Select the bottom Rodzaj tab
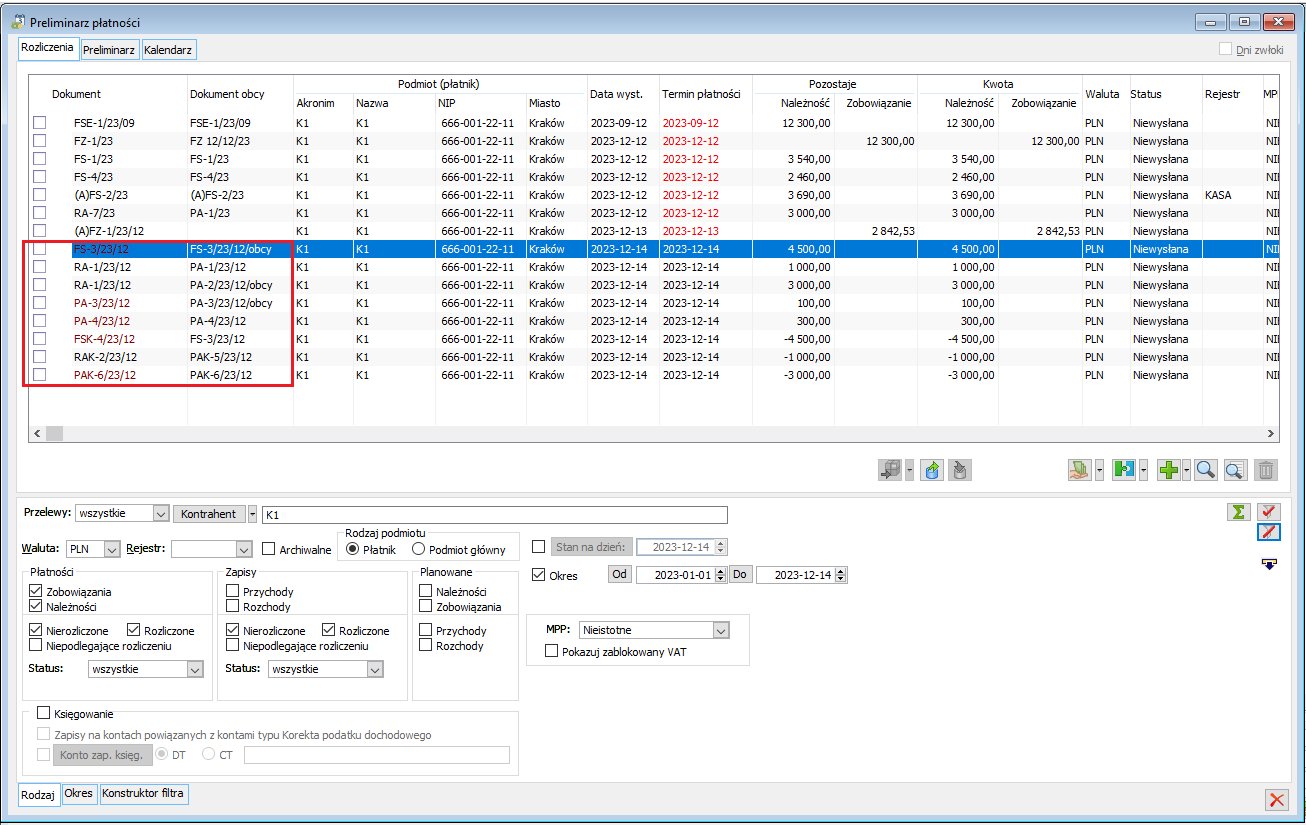The image size is (1306, 825). tap(39, 795)
